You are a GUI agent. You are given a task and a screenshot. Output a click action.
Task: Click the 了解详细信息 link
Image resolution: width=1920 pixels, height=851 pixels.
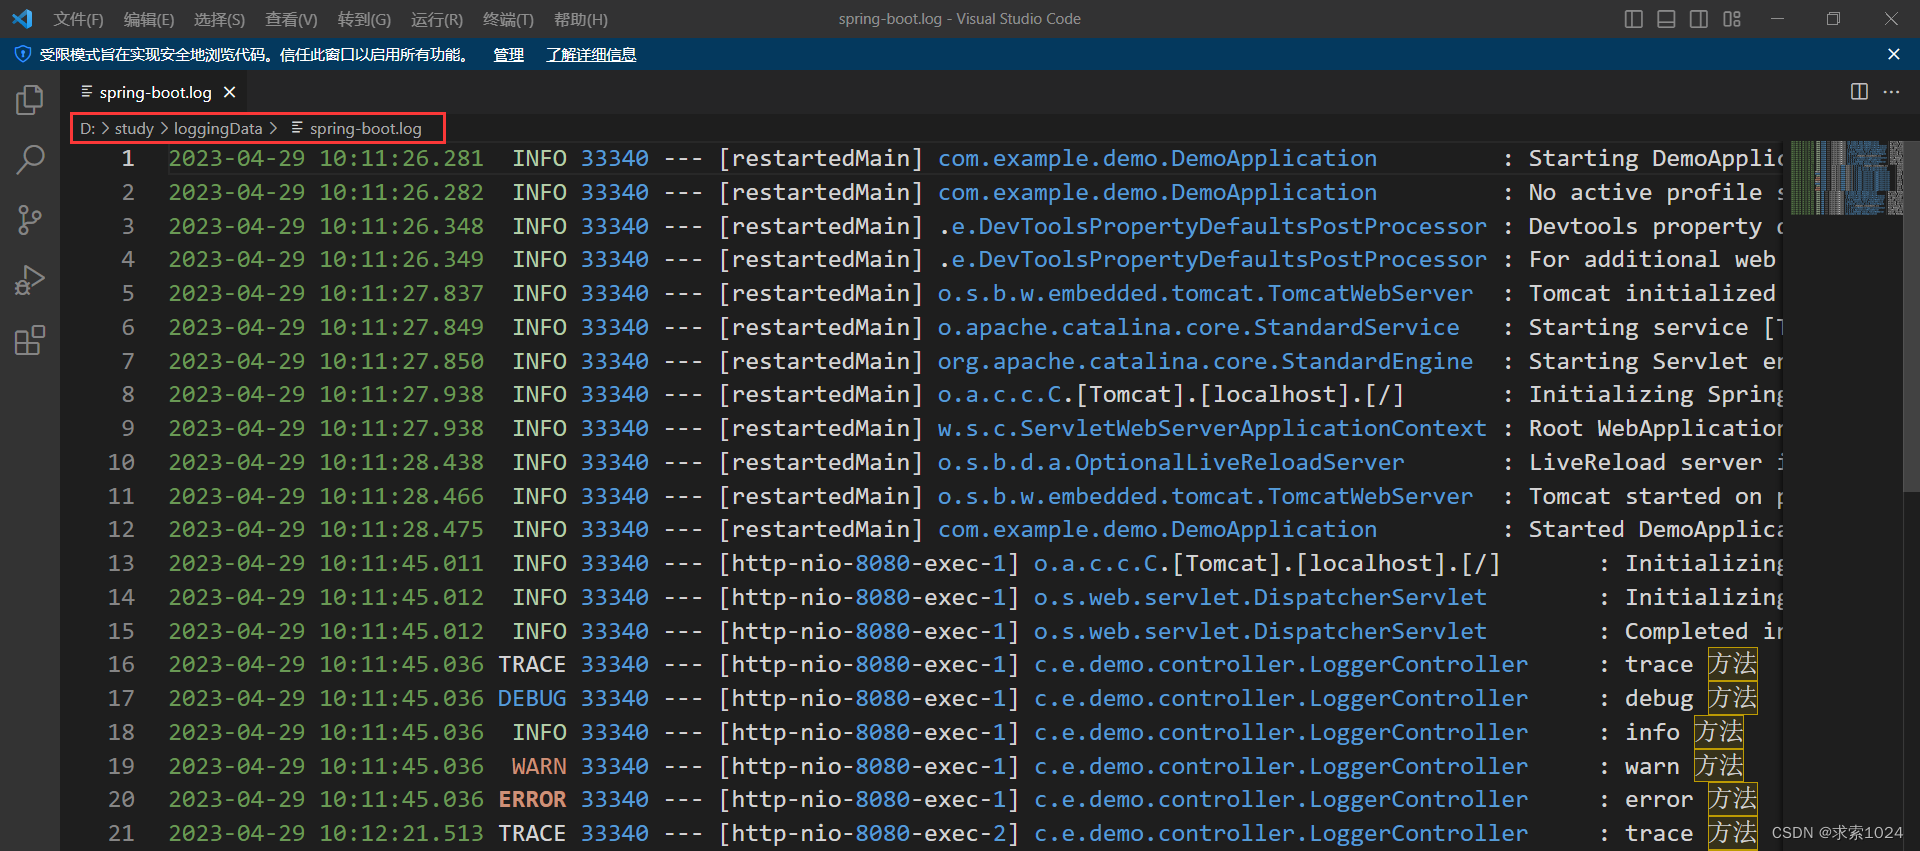591,55
